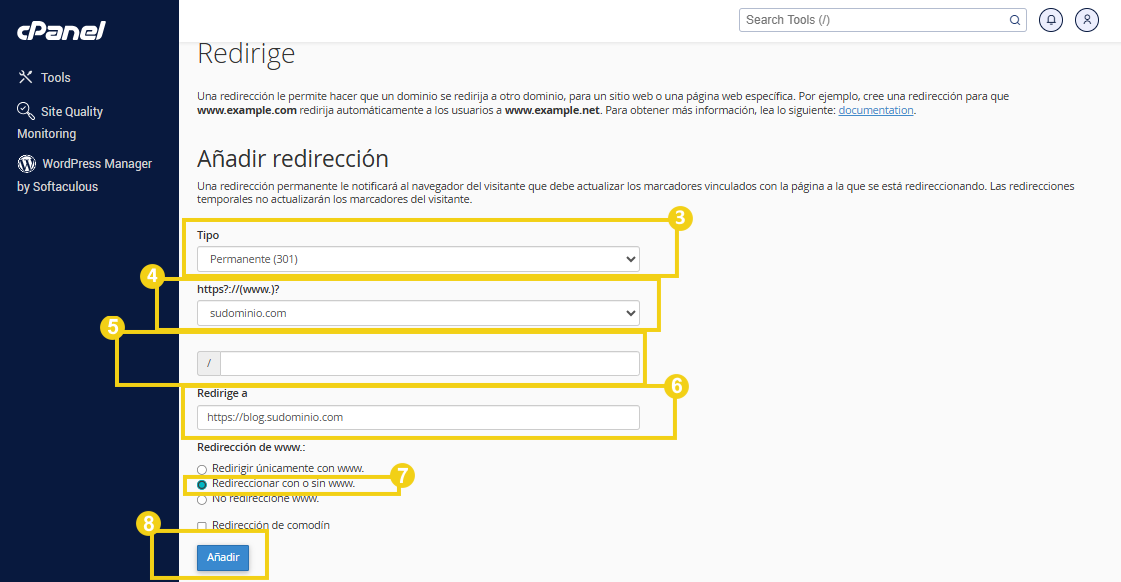Click the cPanel logo
Image resolution: width=1121 pixels, height=582 pixels.
coord(61,31)
